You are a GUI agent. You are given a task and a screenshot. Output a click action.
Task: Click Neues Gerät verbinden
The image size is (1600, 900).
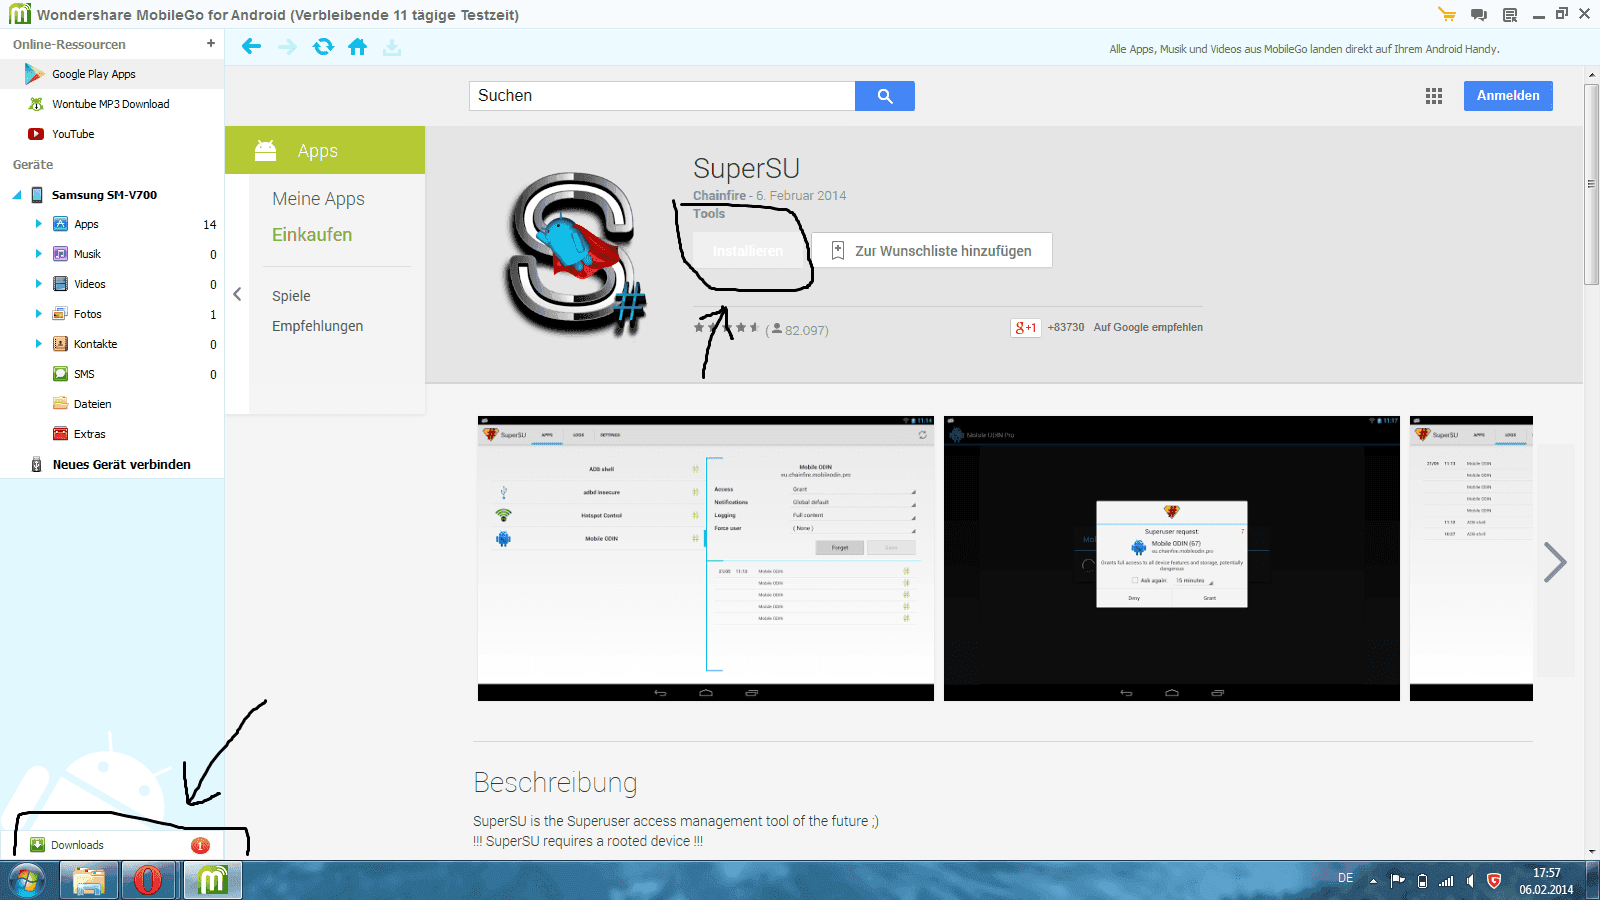pyautogui.click(x=121, y=464)
